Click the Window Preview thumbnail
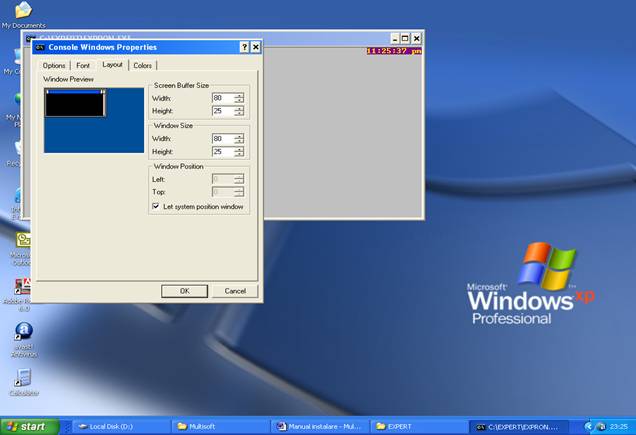The width and height of the screenshot is (636, 435). point(94,121)
